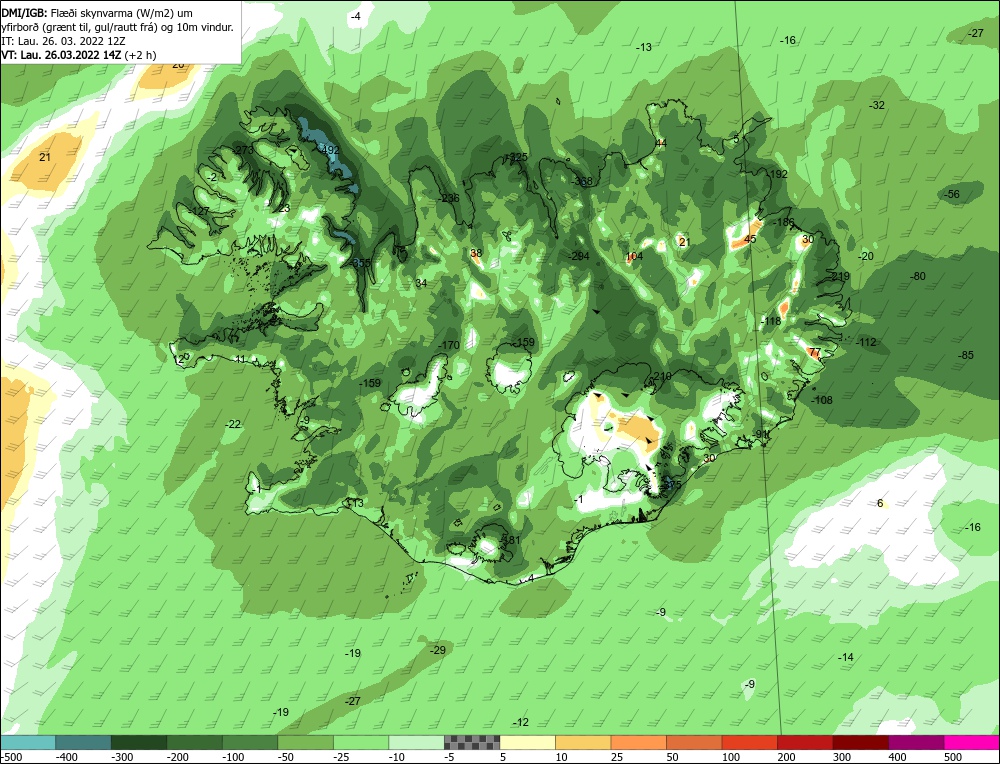
Task: Click the '6' value in the white patch
Action: [x=880, y=503]
